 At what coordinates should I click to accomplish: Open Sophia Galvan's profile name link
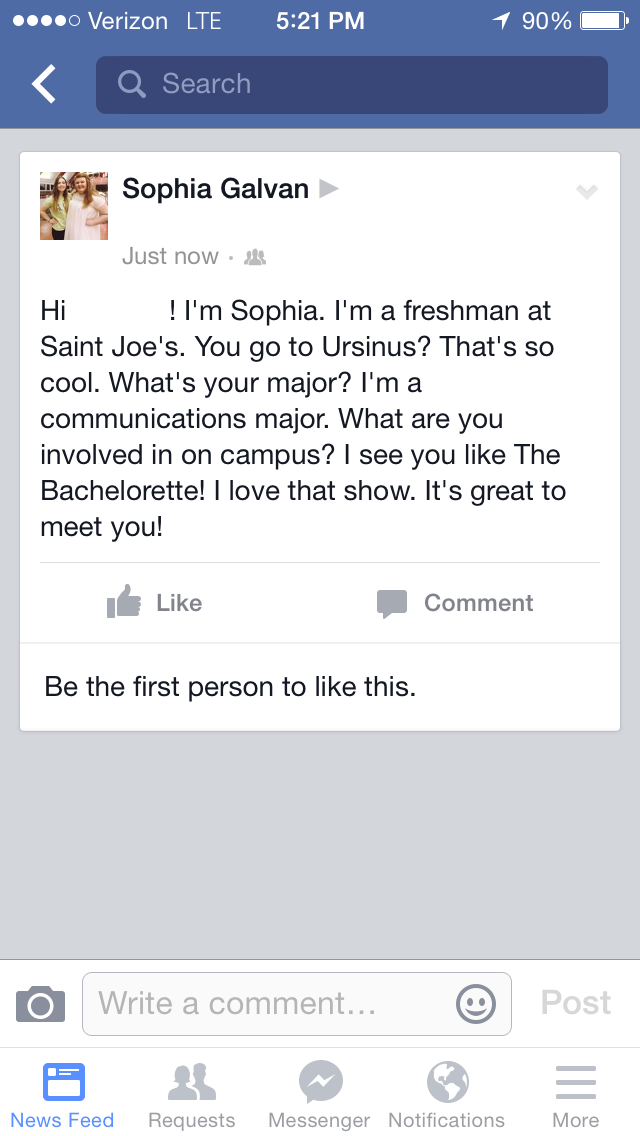coord(215,188)
